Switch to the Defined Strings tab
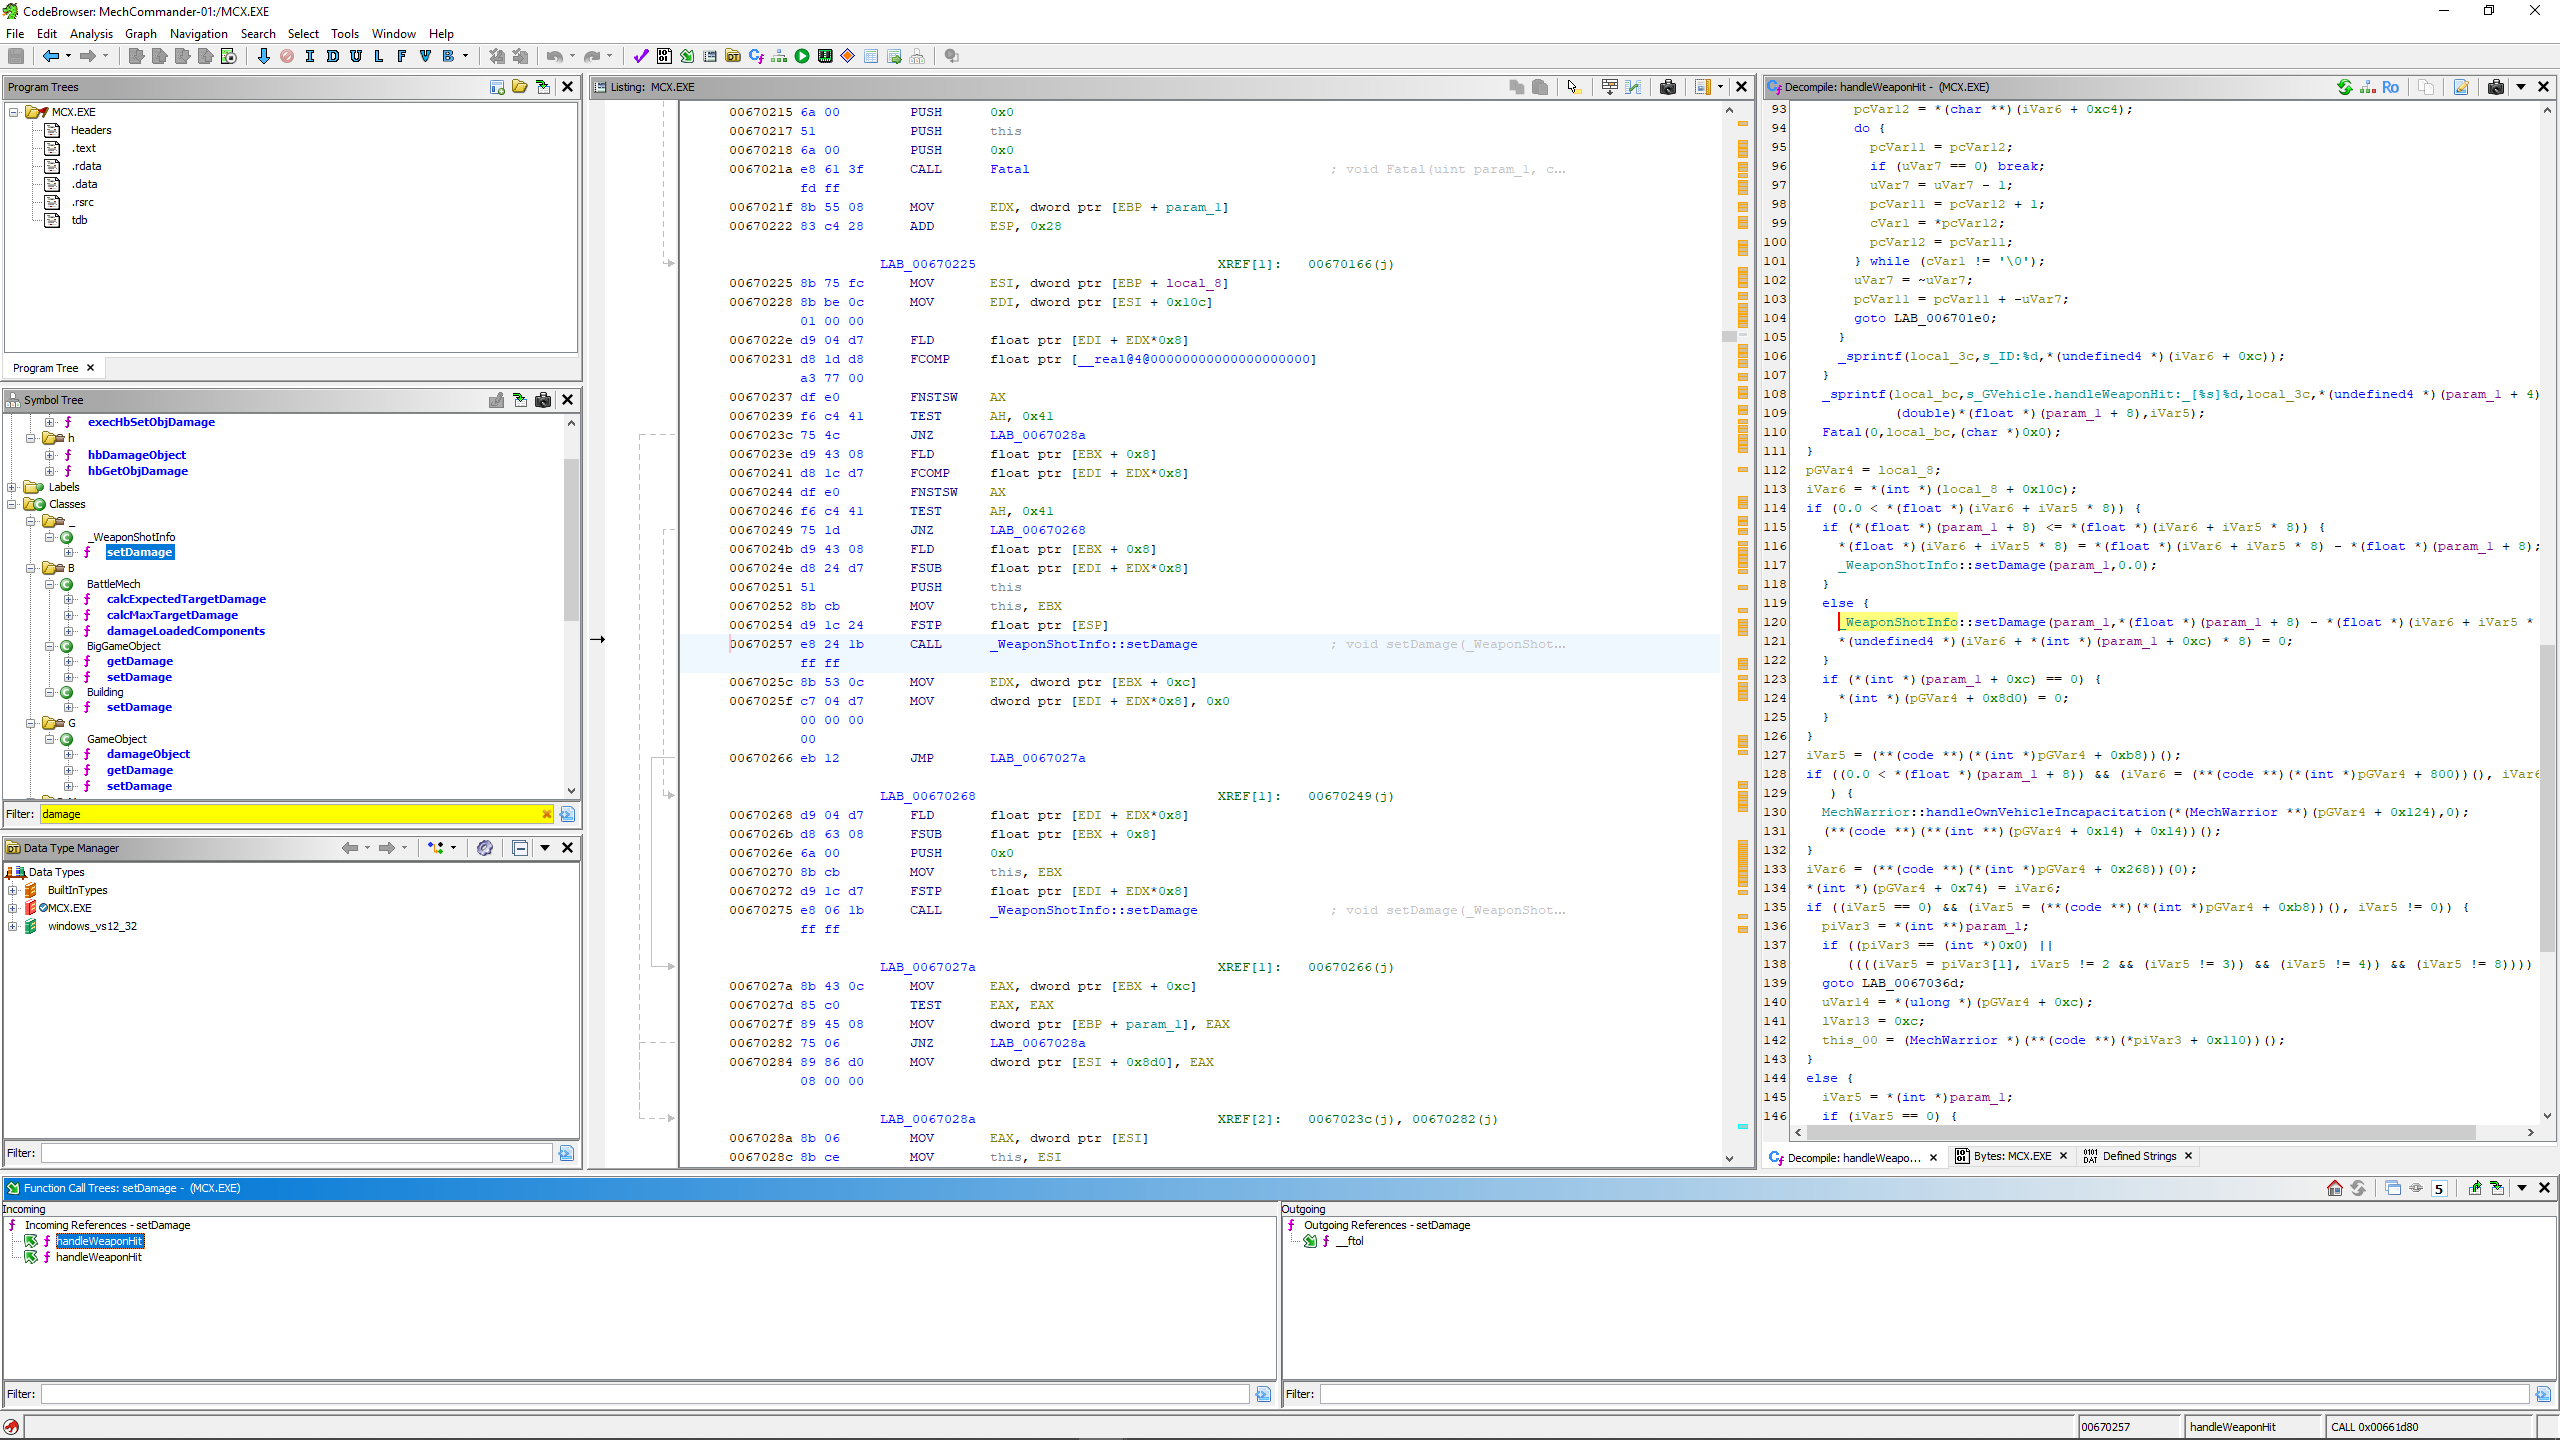Viewport: 2560px width, 1440px height. [2138, 1156]
